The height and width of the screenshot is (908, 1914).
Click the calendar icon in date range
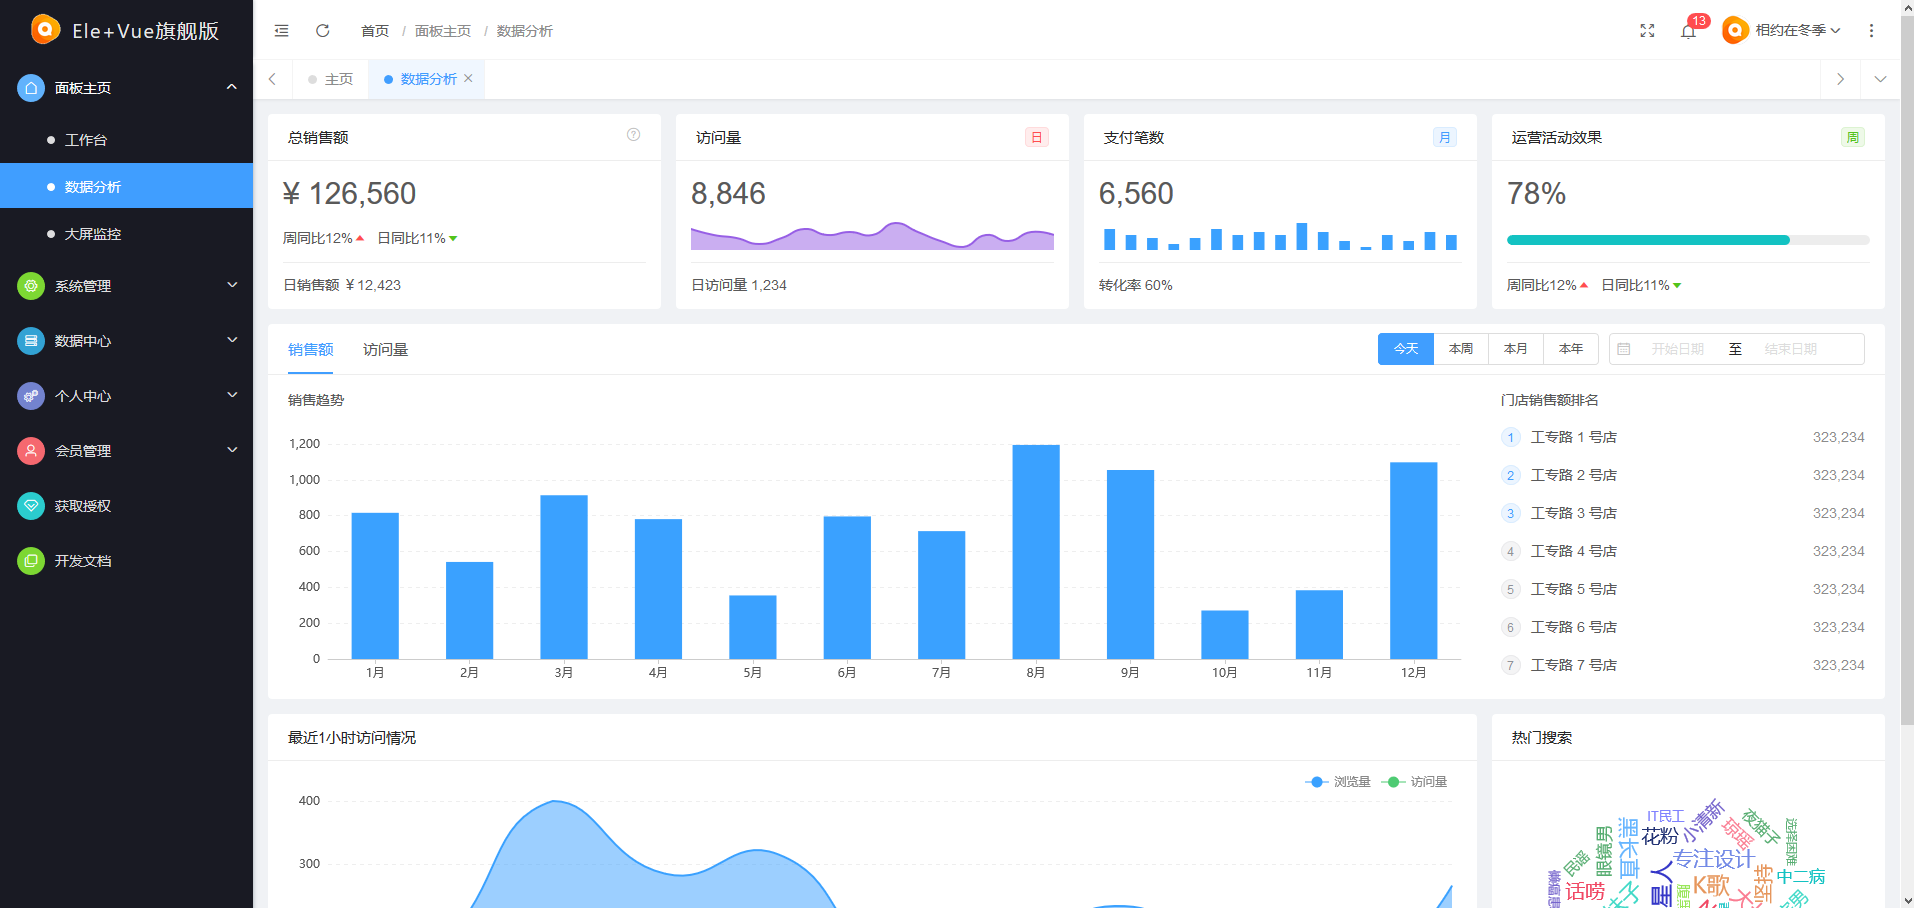[1624, 349]
